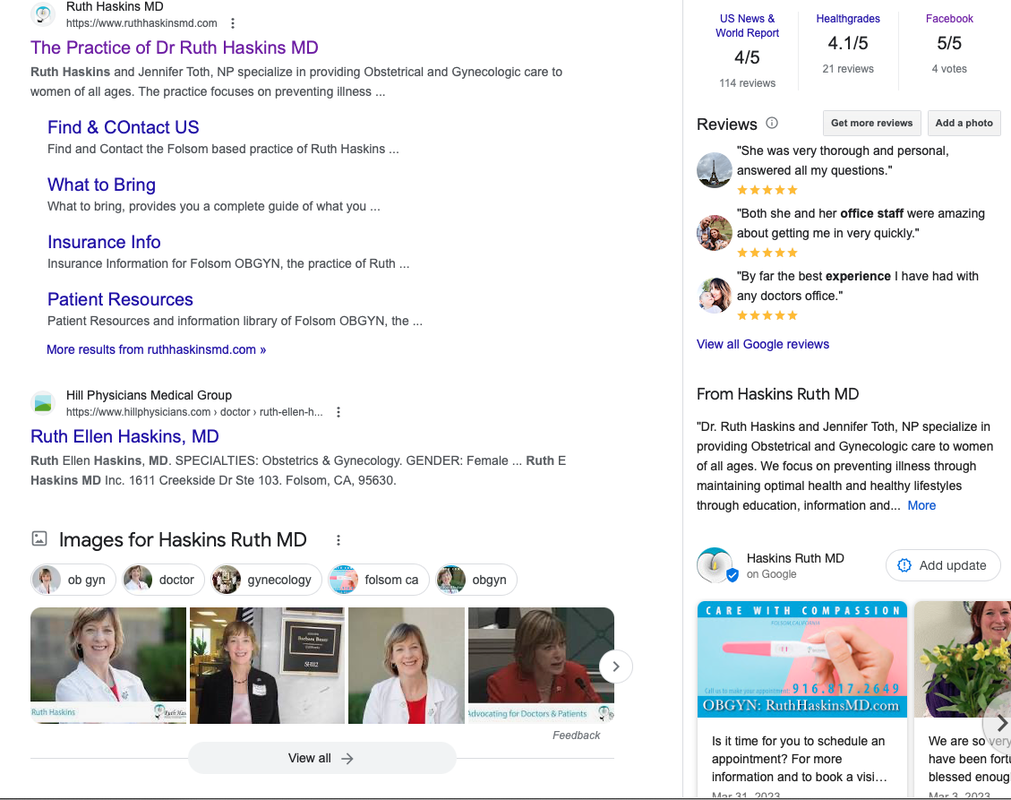Screen dimensions: 1011x800
Task: Open The Practice of Dr Ruth Haskins MD result
Action: (174, 48)
